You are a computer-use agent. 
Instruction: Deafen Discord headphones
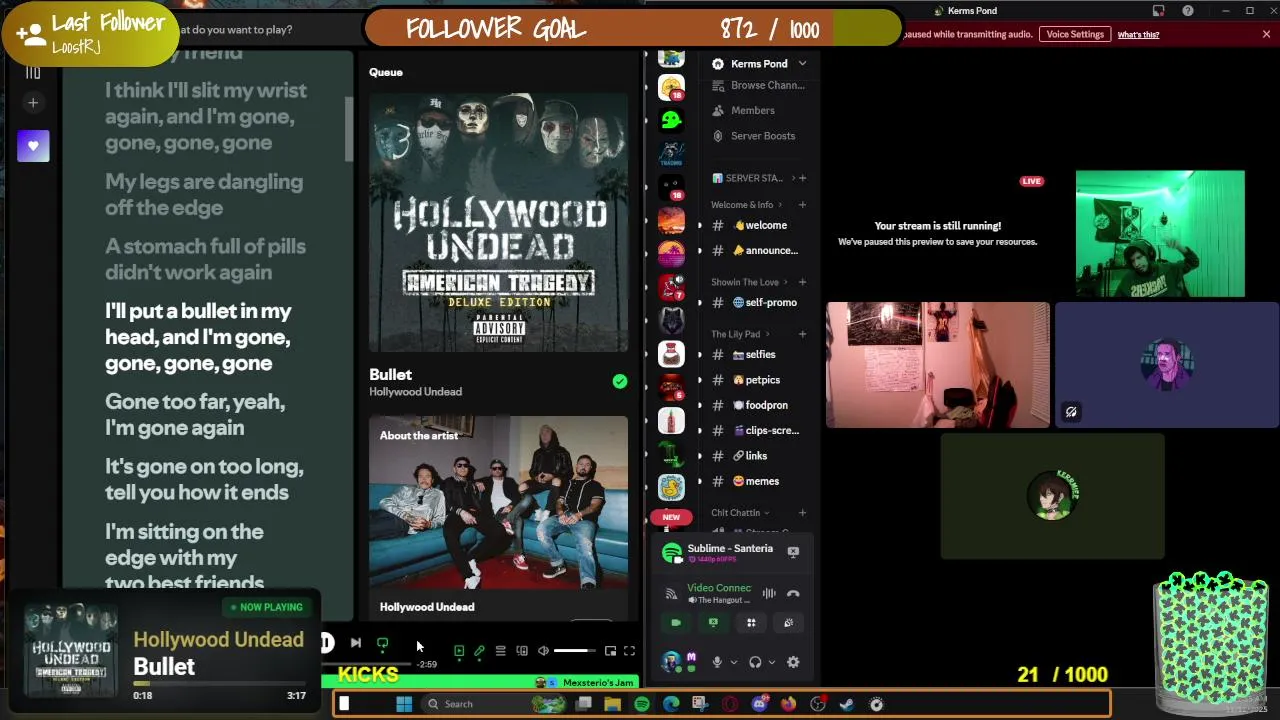click(755, 662)
